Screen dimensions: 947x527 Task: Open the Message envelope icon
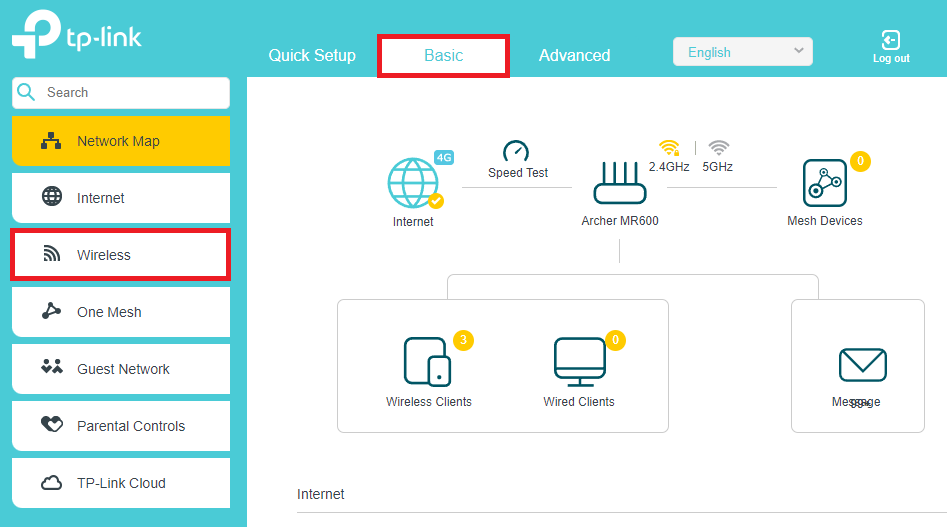tap(862, 365)
